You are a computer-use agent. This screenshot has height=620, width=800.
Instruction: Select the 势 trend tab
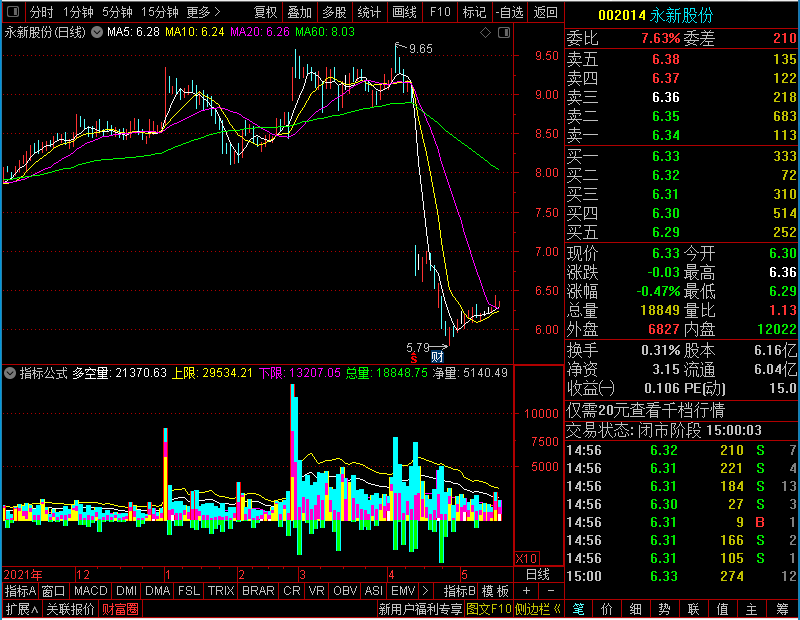(664, 609)
